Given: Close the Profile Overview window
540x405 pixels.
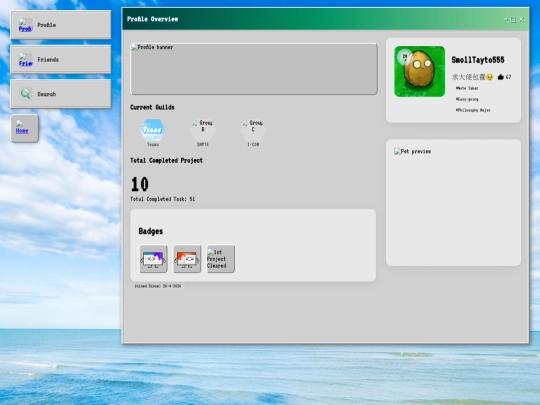Looking at the screenshot, I should pyautogui.click(x=522, y=20).
